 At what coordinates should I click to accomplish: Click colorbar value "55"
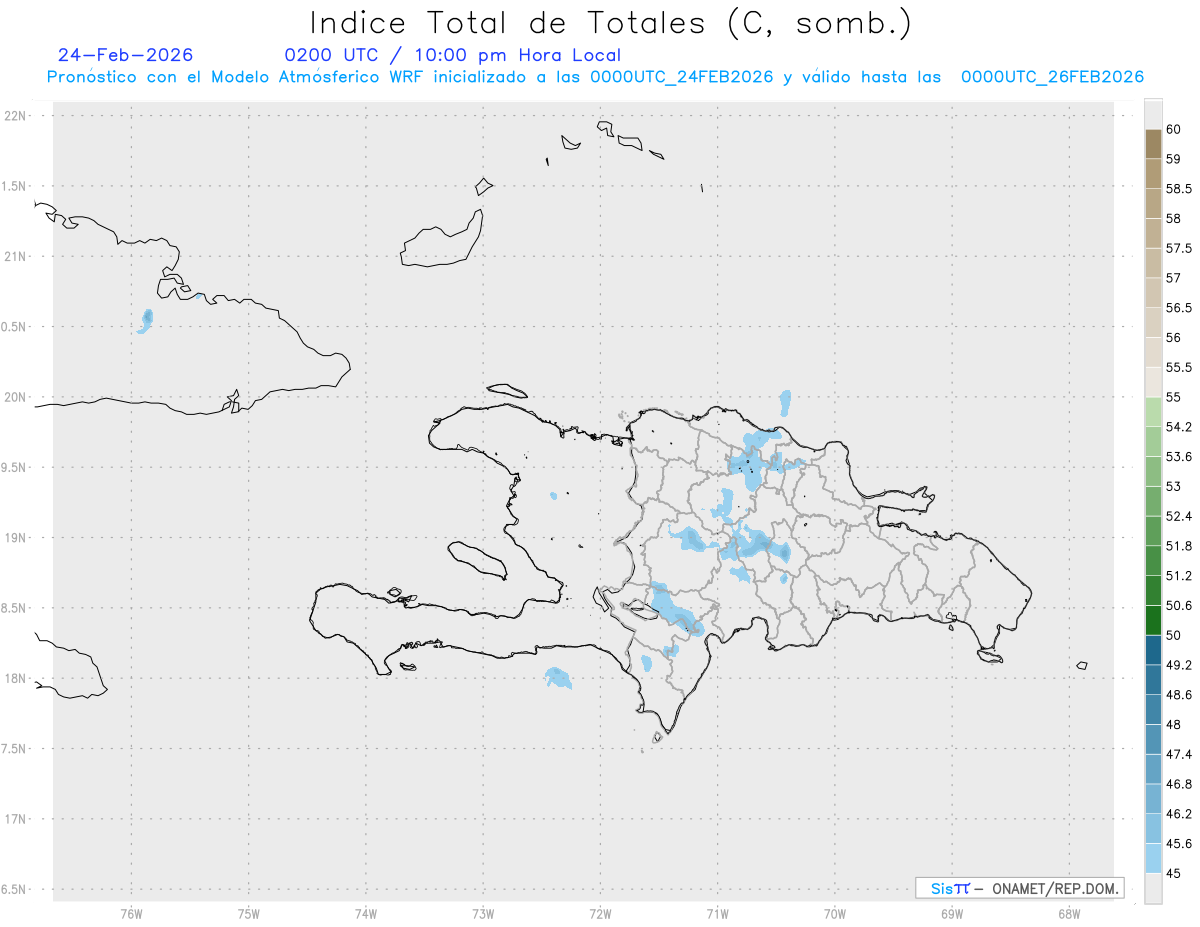tap(1173, 397)
